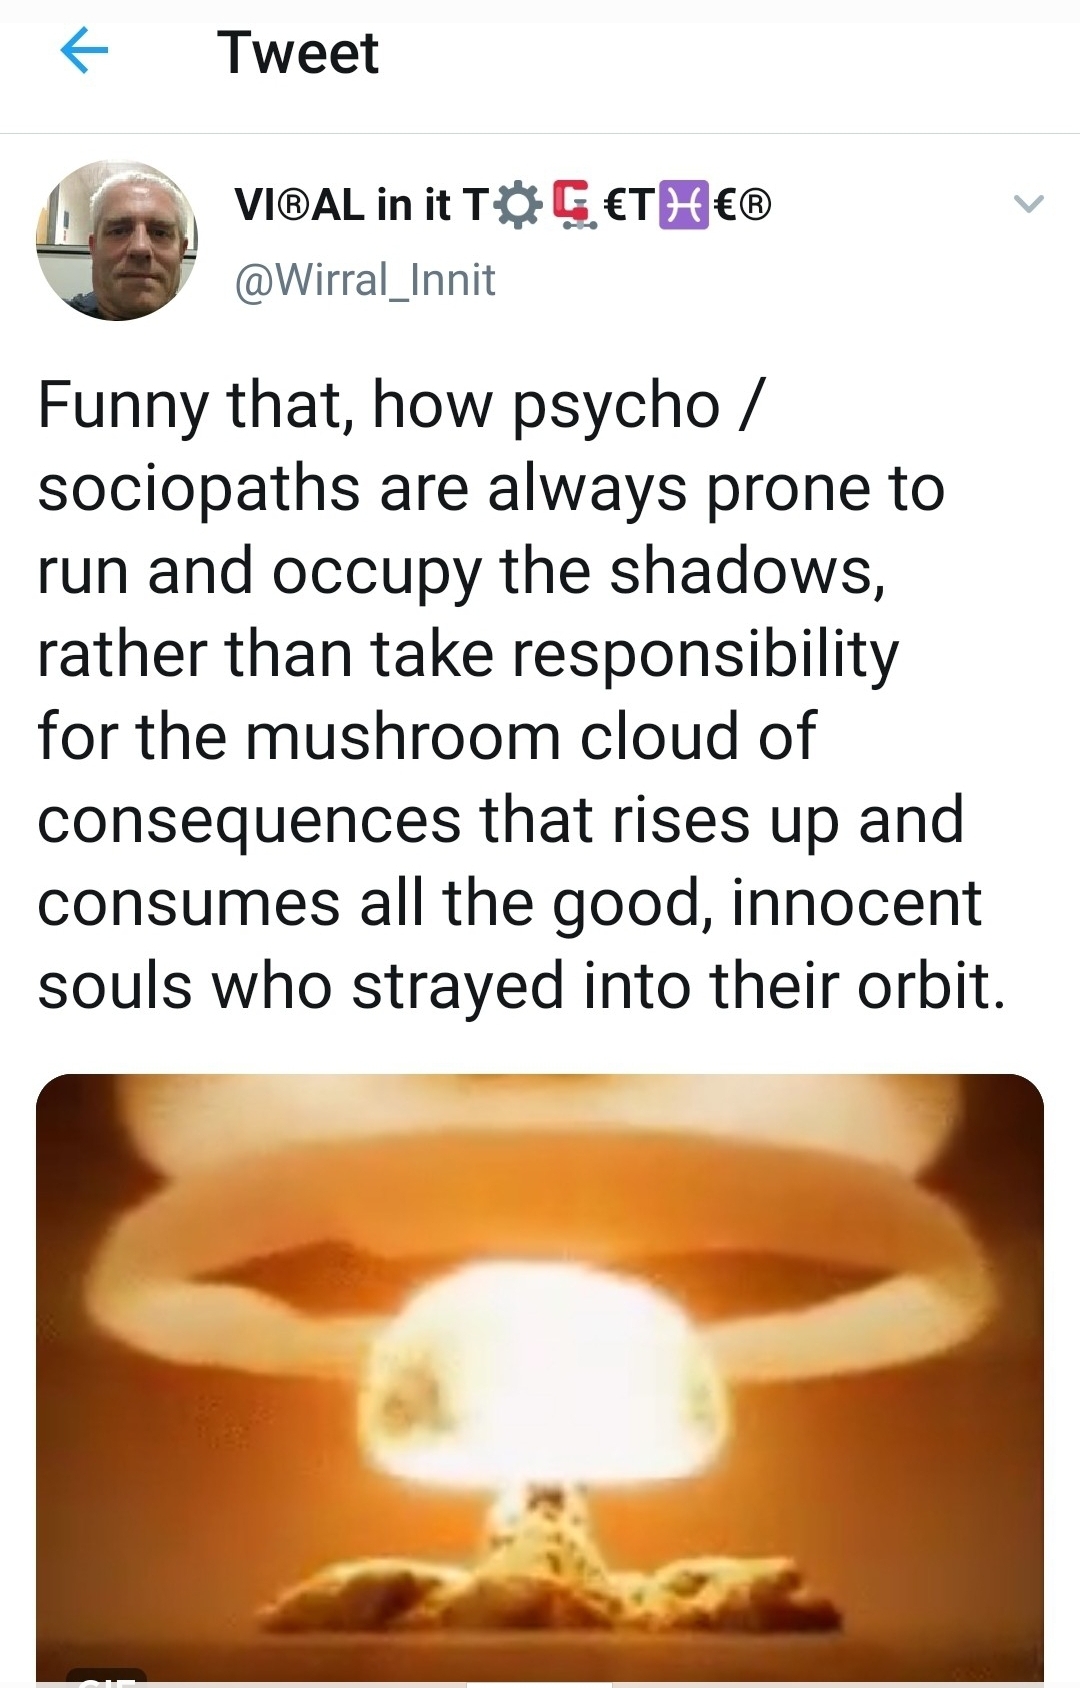Click the word responsibility in tweet text
Image resolution: width=1080 pixels, height=1688 pixels.
pos(706,654)
